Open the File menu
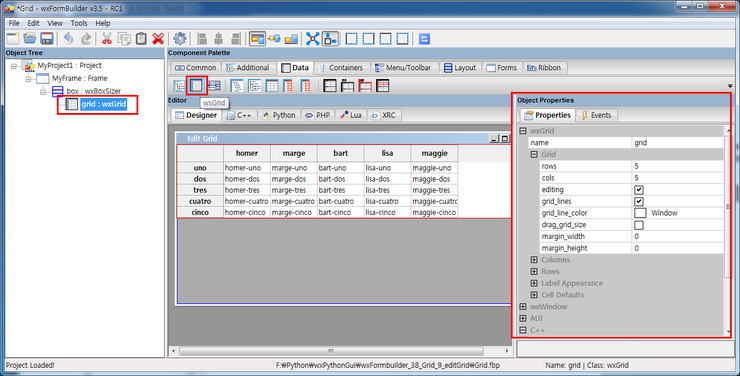This screenshot has width=740, height=376. click(x=14, y=23)
